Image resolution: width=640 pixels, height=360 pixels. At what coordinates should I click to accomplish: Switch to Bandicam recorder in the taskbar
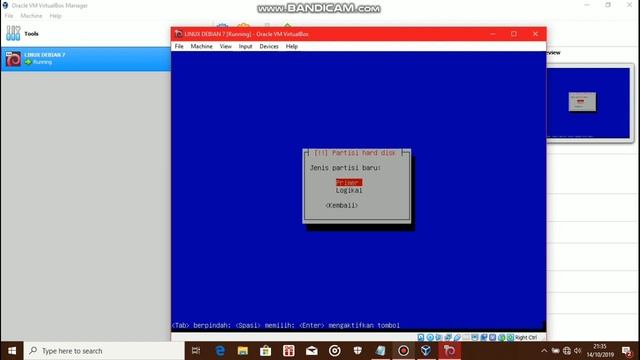pyautogui.click(x=403, y=351)
